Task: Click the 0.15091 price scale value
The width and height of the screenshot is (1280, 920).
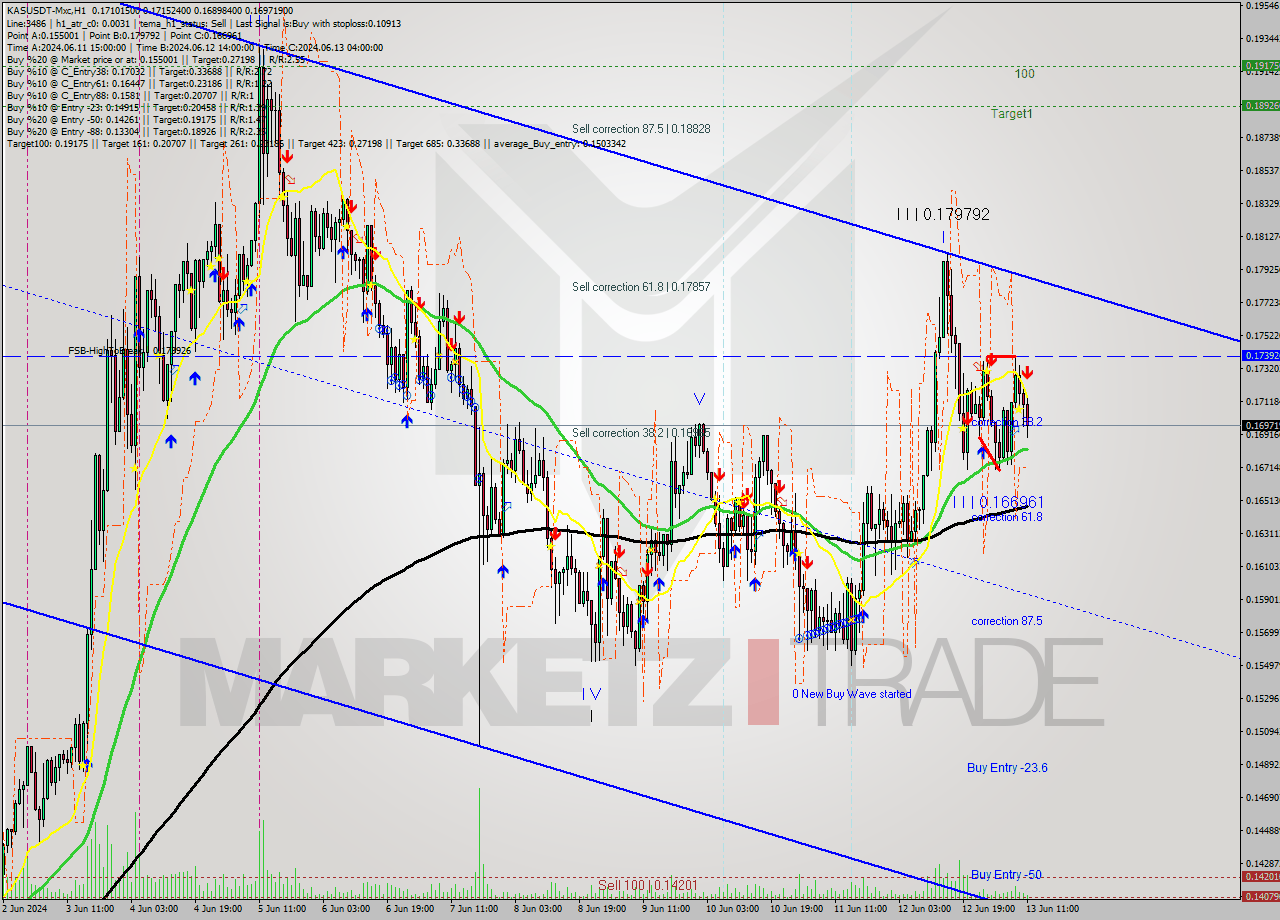Action: (x=1261, y=732)
